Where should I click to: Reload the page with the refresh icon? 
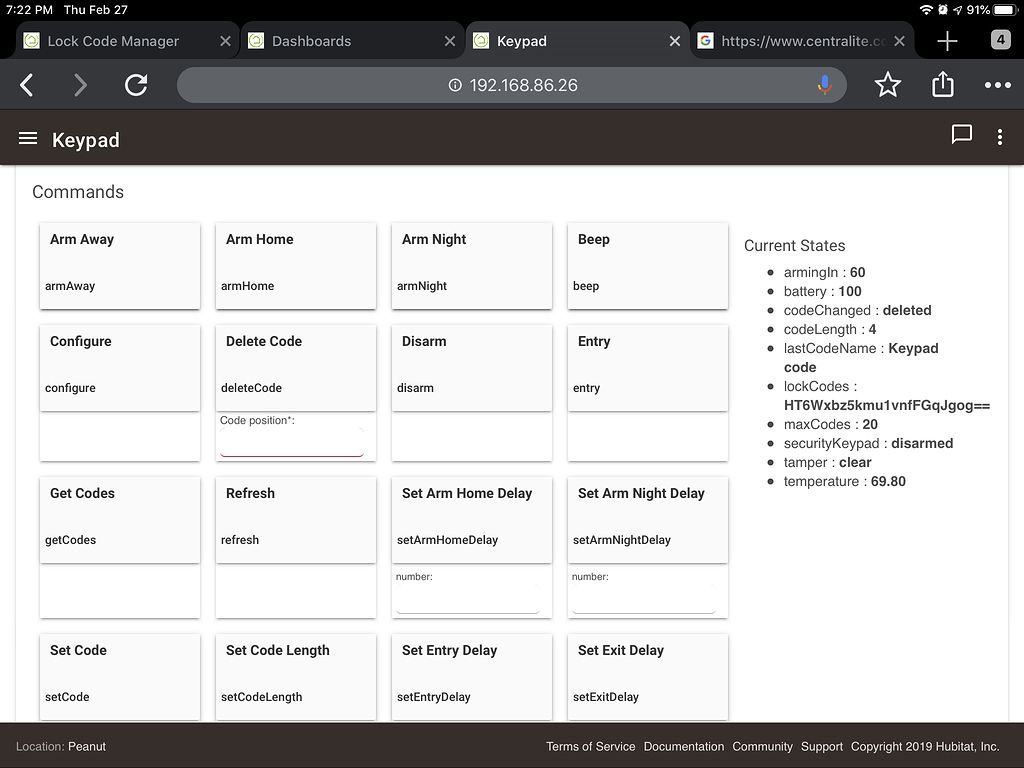click(x=136, y=85)
